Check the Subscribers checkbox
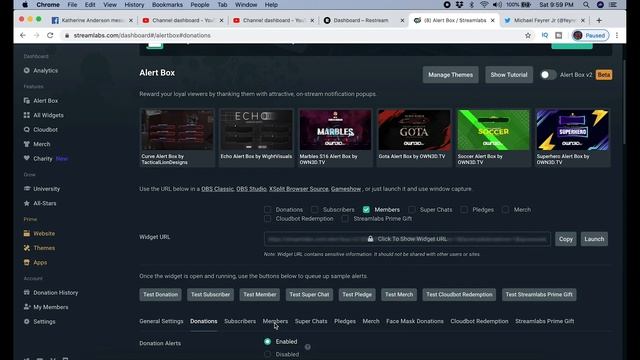This screenshot has width=640, height=360. point(314,209)
